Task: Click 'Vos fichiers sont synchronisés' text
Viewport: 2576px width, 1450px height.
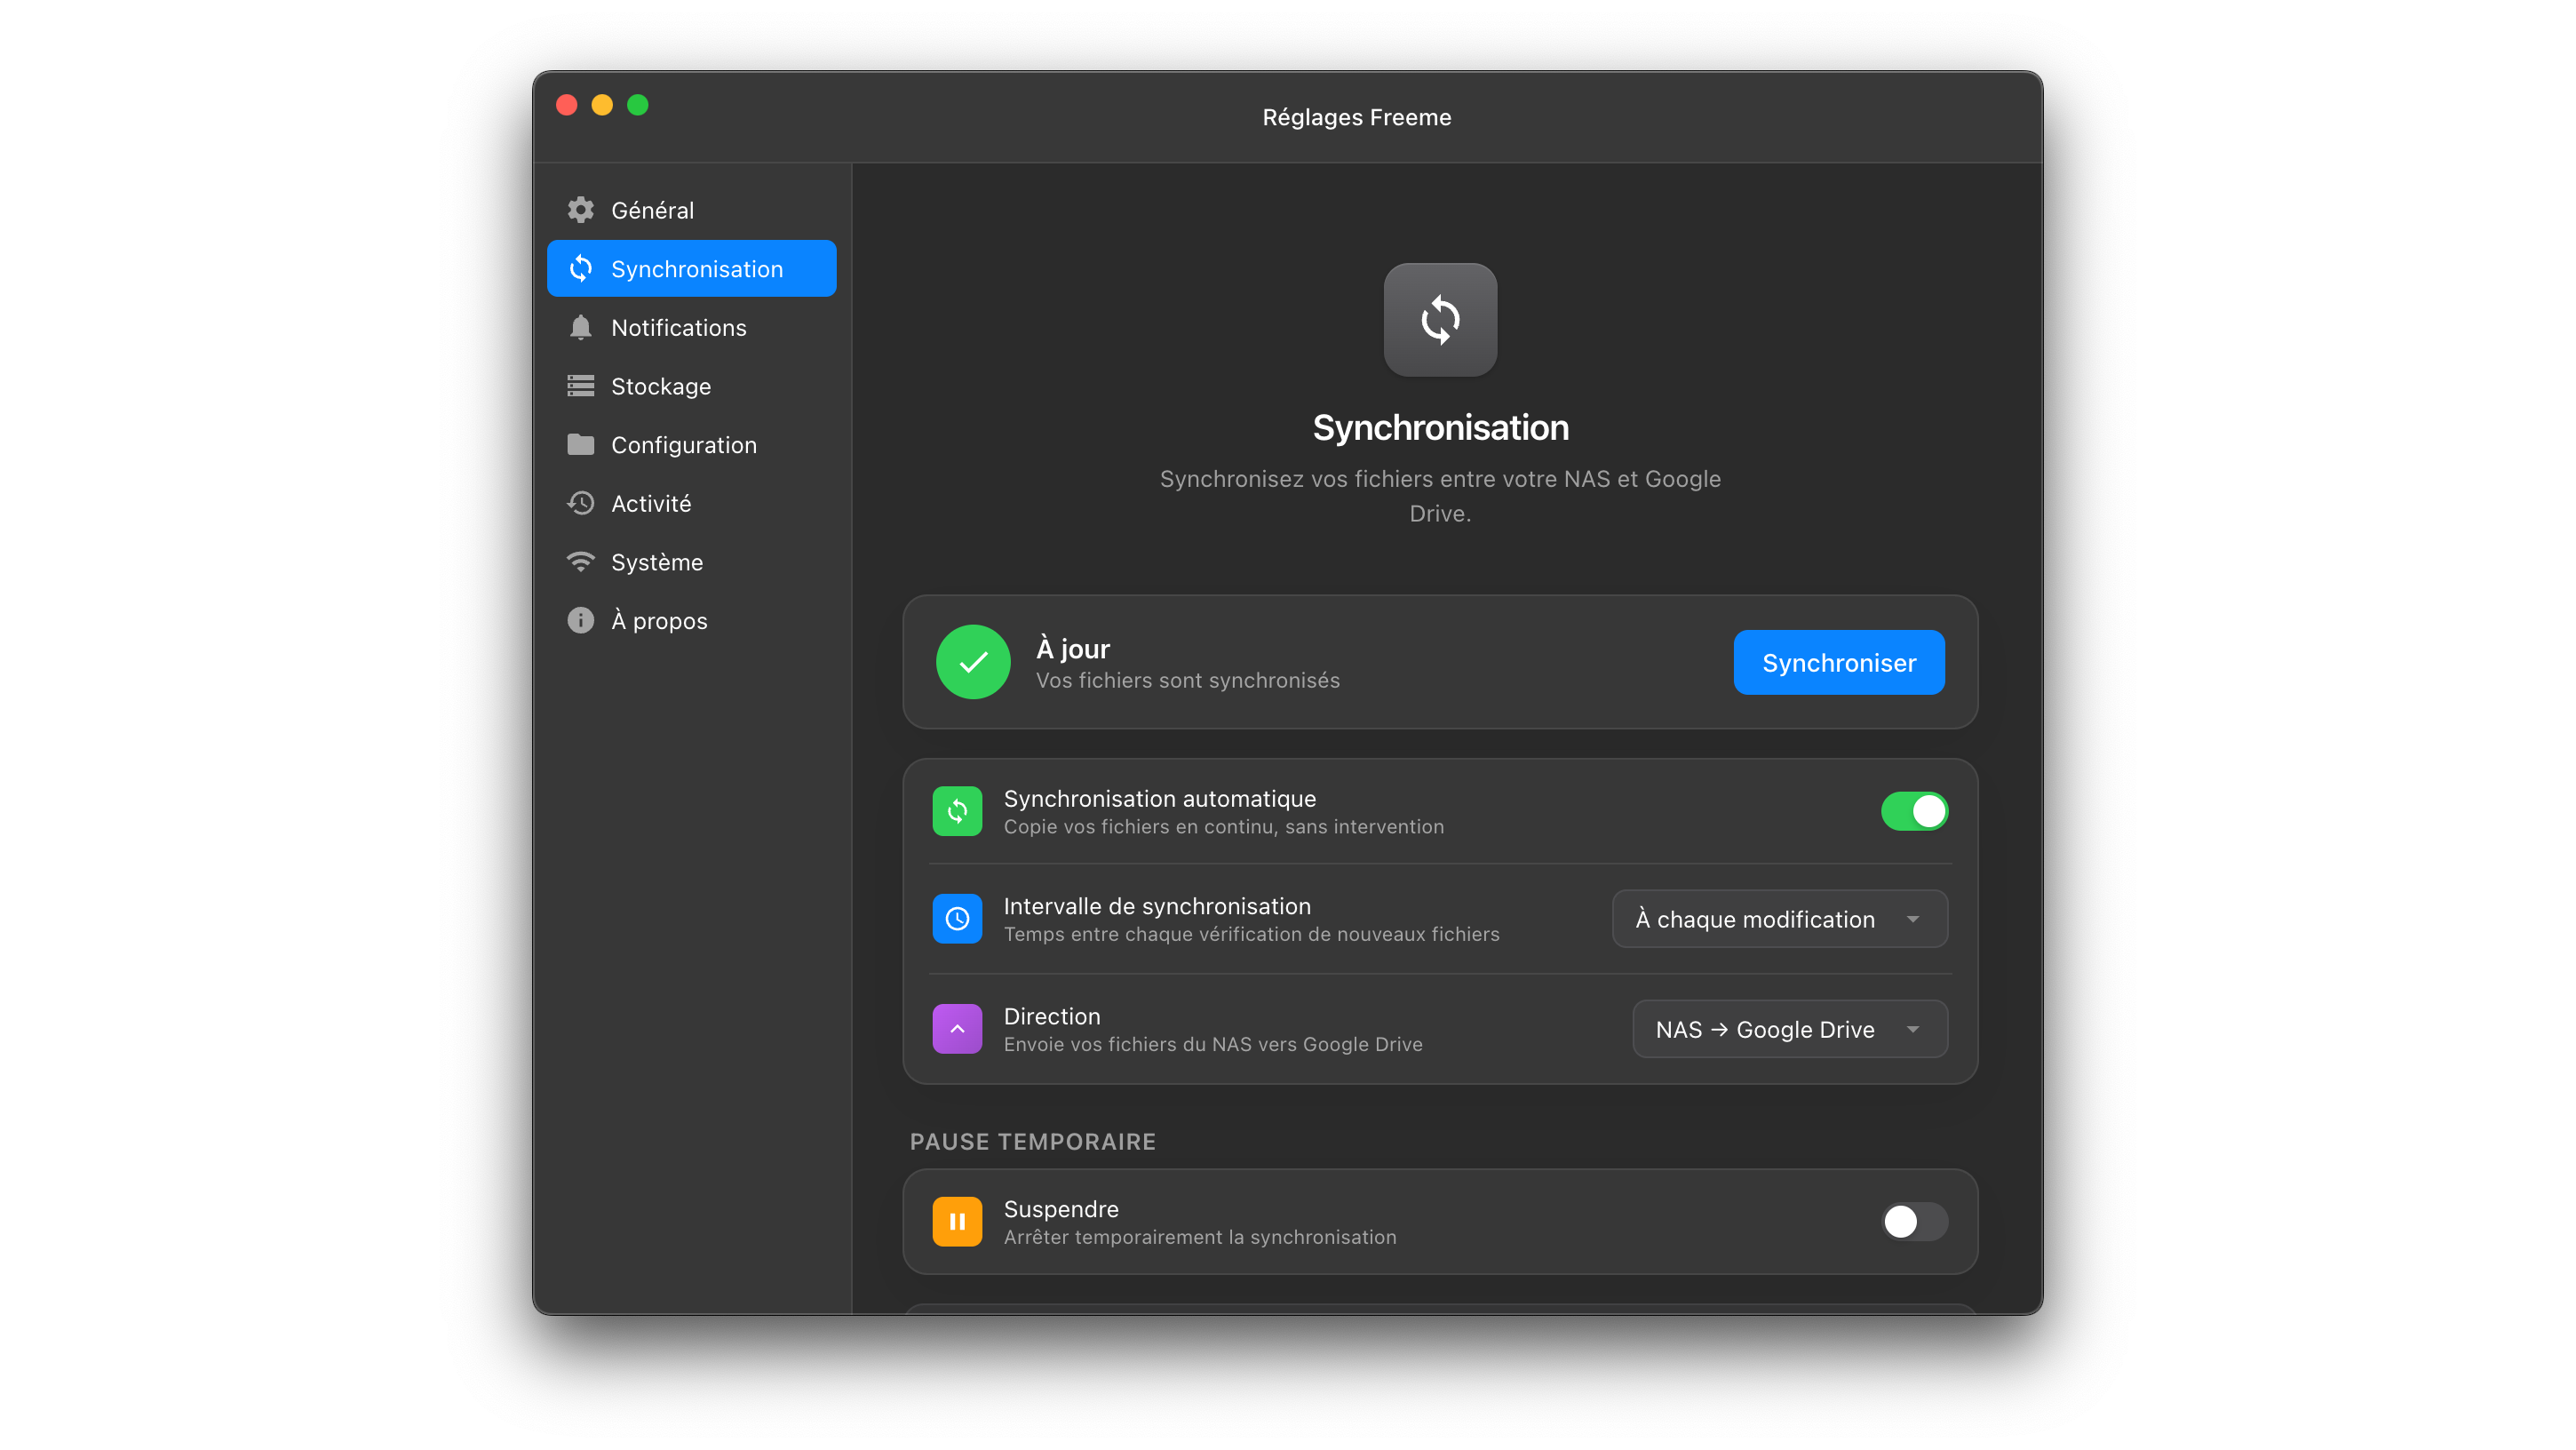Action: click(x=1188, y=680)
